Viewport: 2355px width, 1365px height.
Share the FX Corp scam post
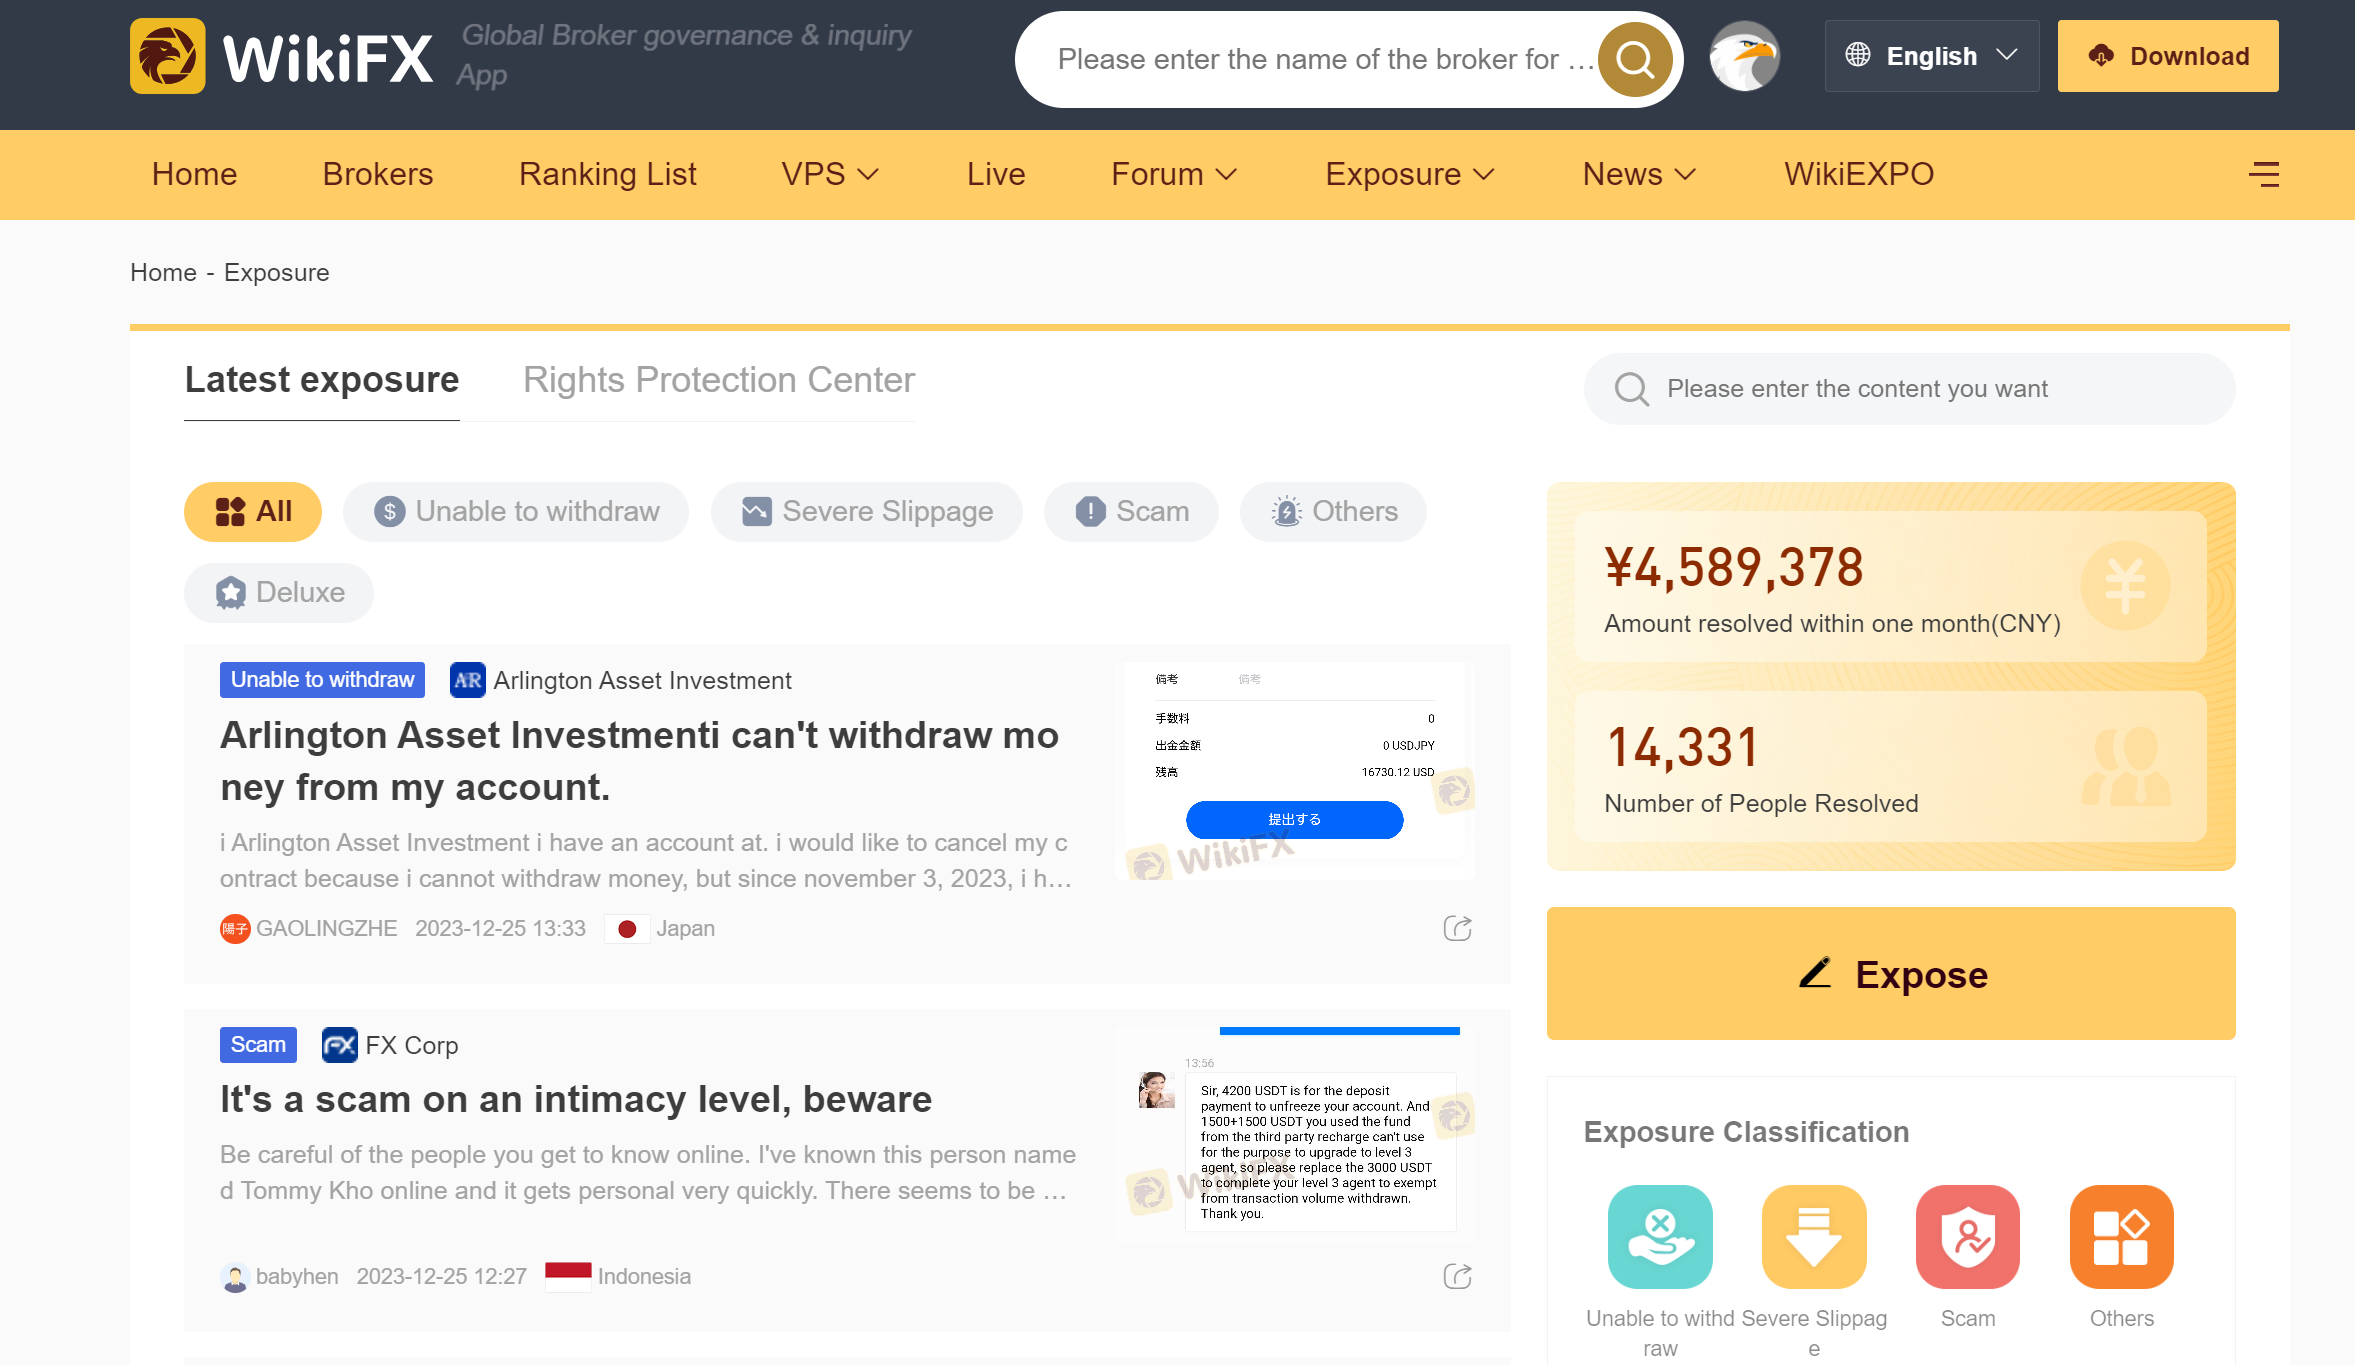[x=1457, y=1276]
